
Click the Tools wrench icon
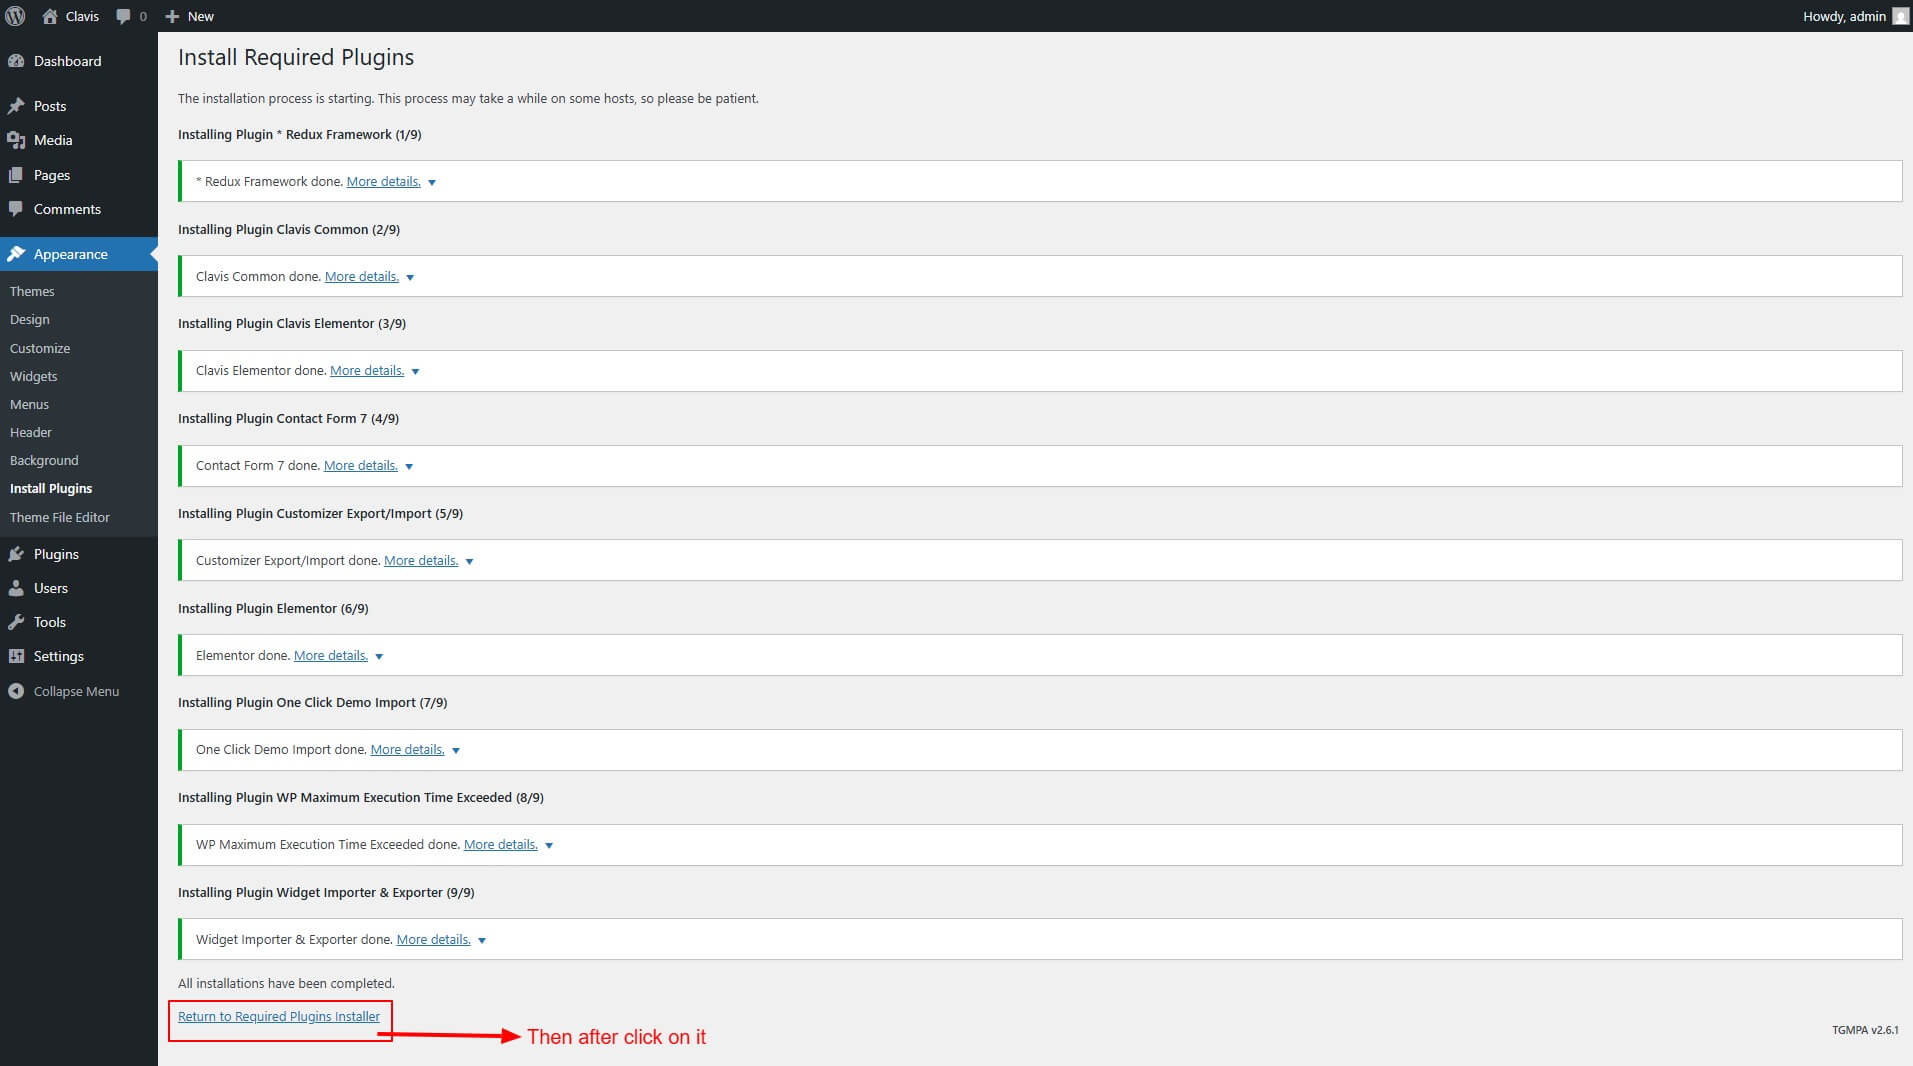tap(16, 622)
